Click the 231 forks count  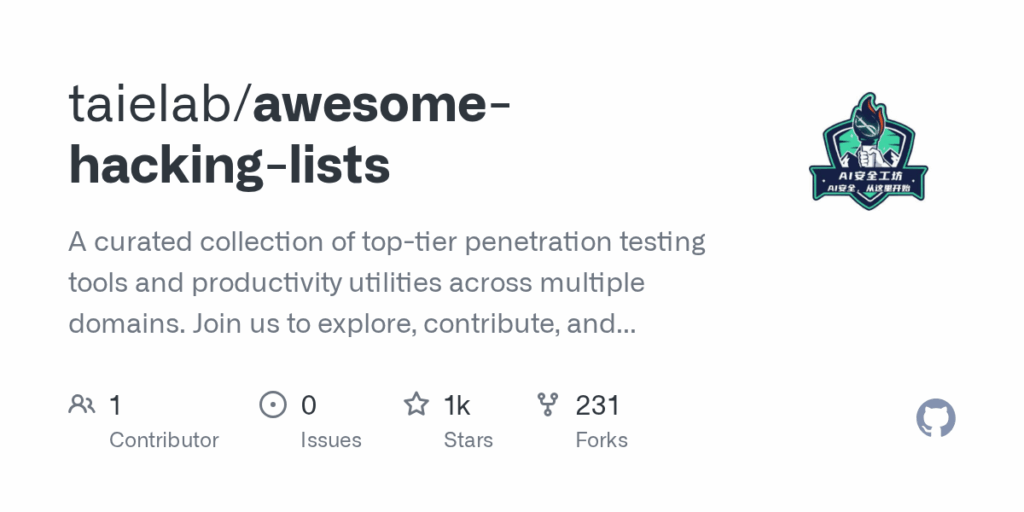[597, 405]
